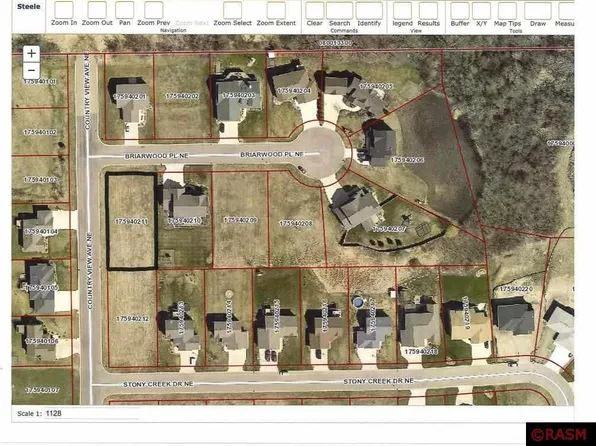Select the Zoom Out tool

coord(97,14)
